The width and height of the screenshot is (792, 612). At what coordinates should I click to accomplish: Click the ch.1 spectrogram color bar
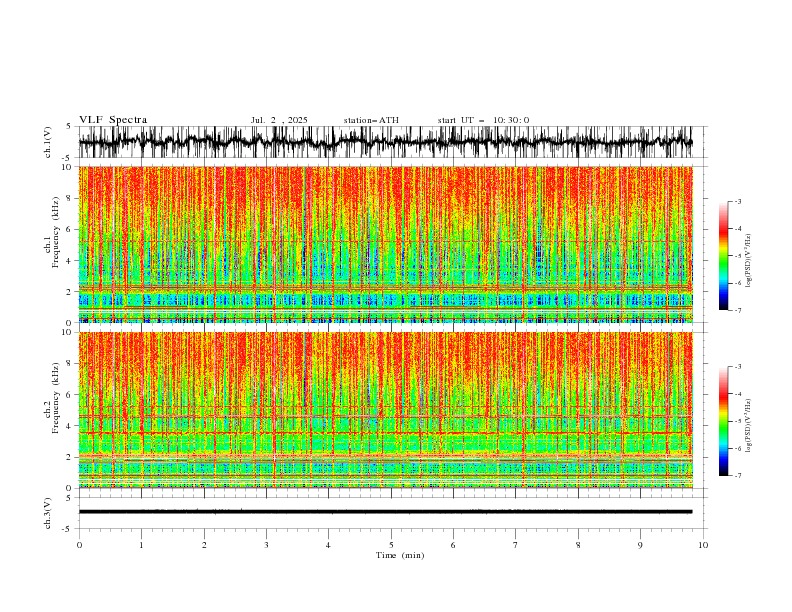coord(723,256)
